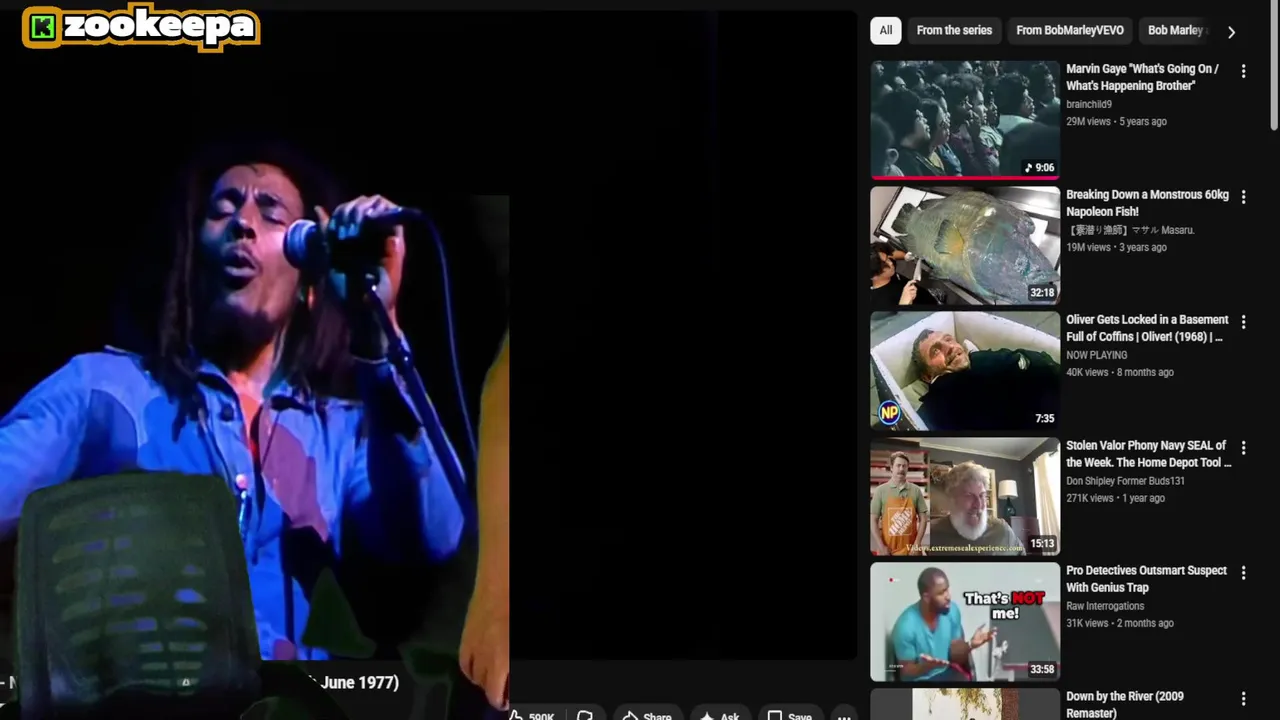Open Stolen Valor Home Depot thumbnail
Viewport: 1280px width, 720px height.
tap(965, 496)
